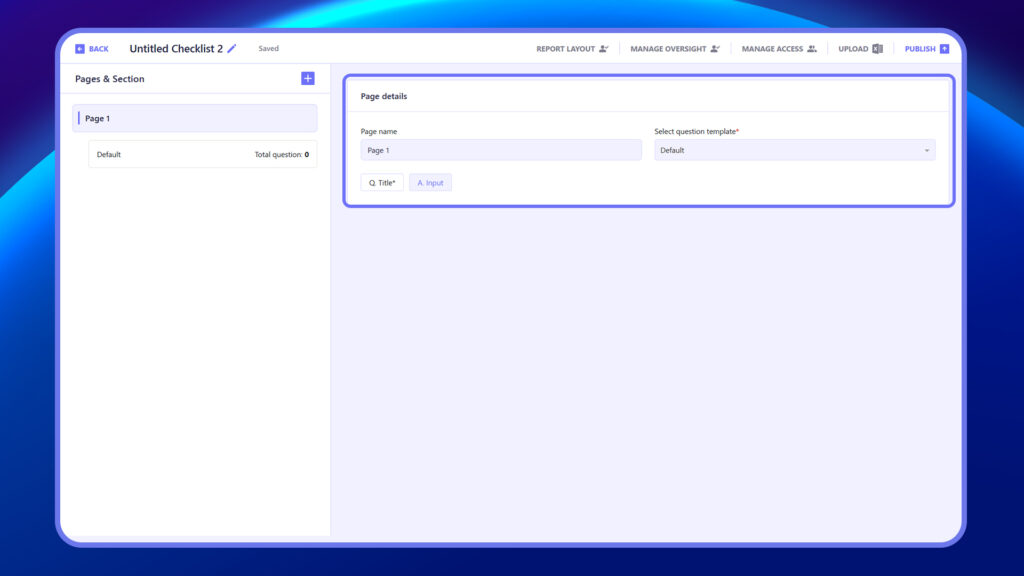Click the Pages & Section heading
1024x576 pixels.
[110, 79]
